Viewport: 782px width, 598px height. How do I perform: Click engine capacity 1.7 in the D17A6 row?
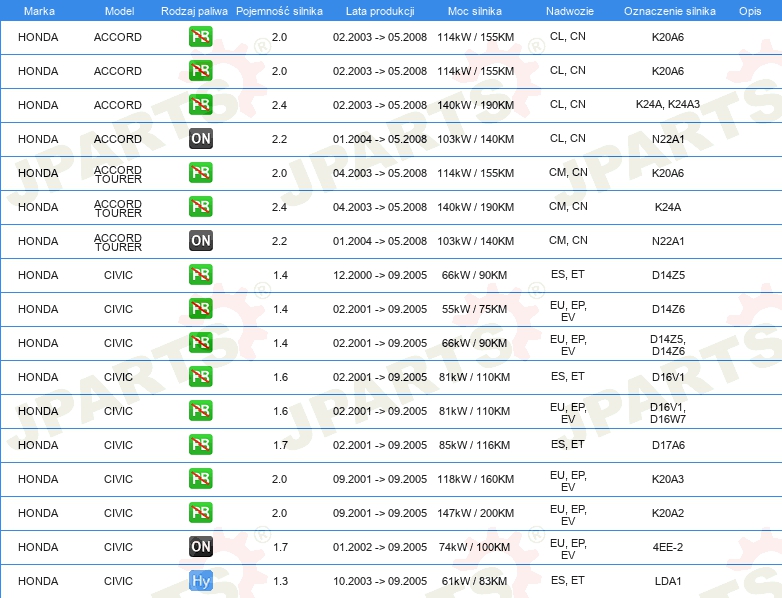coord(280,445)
